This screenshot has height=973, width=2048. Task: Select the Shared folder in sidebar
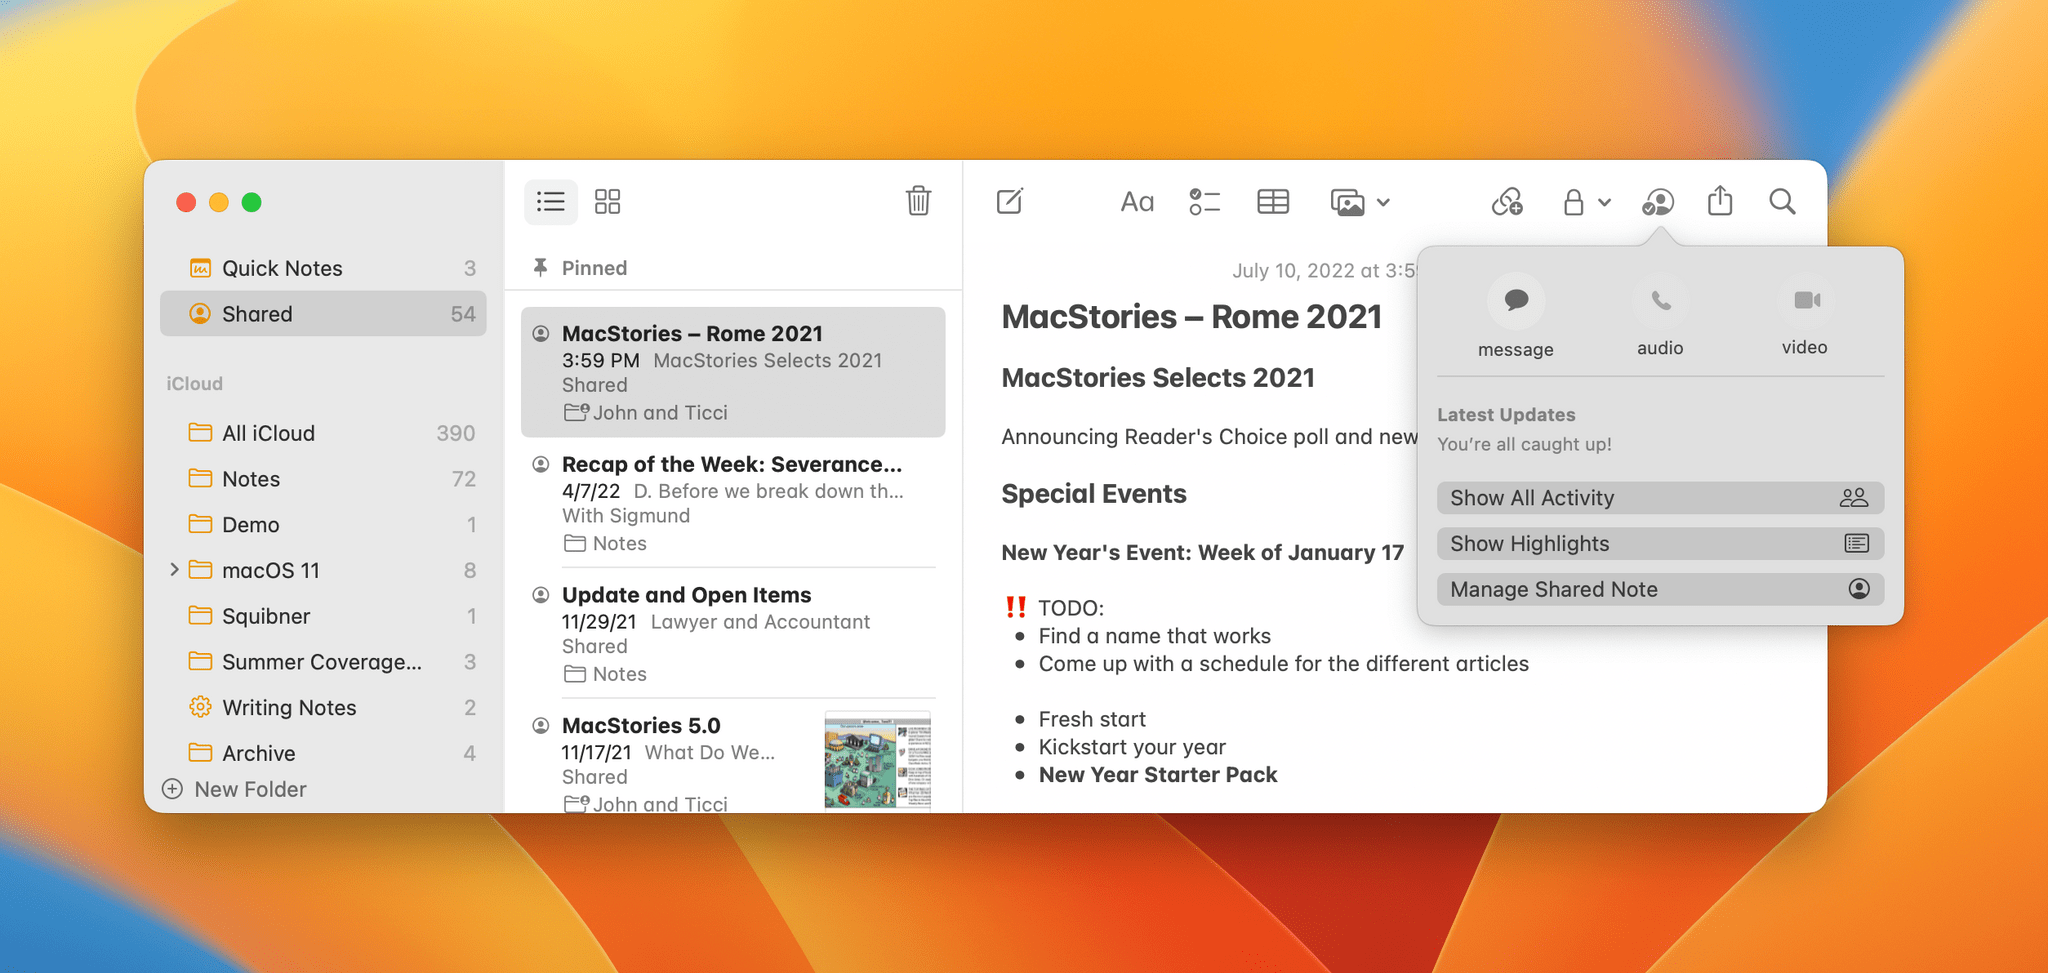323,314
